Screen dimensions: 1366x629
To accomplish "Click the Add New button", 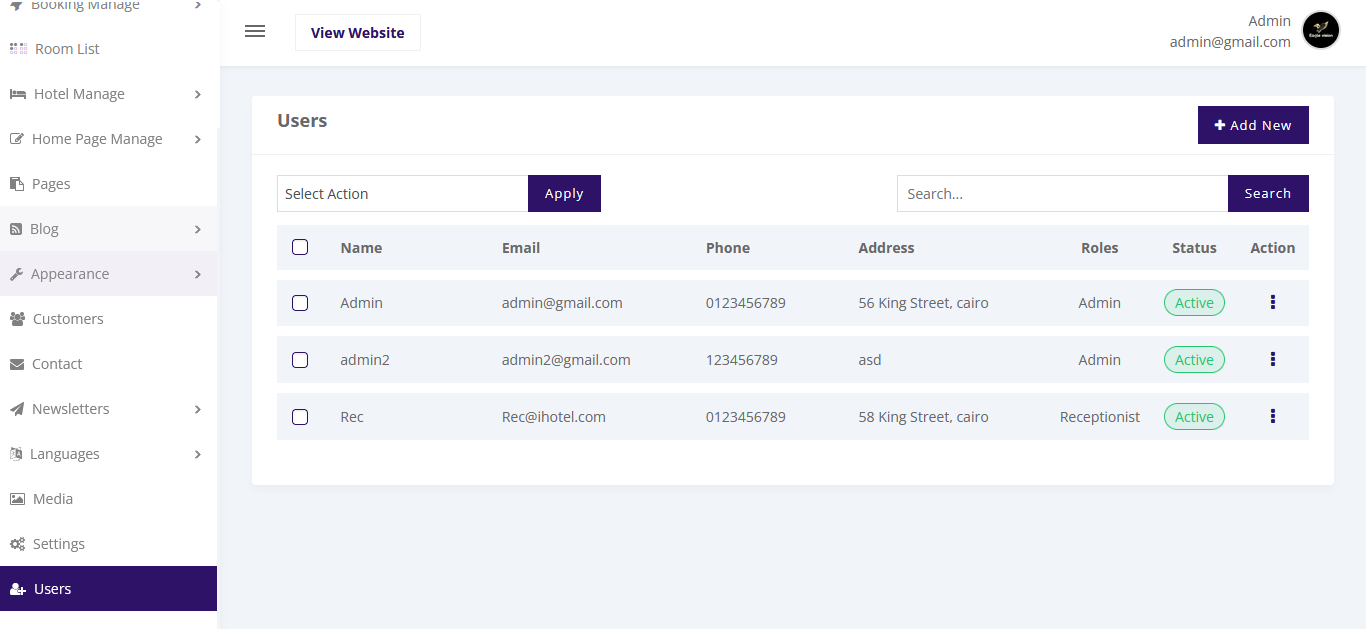I will 1252,125.
